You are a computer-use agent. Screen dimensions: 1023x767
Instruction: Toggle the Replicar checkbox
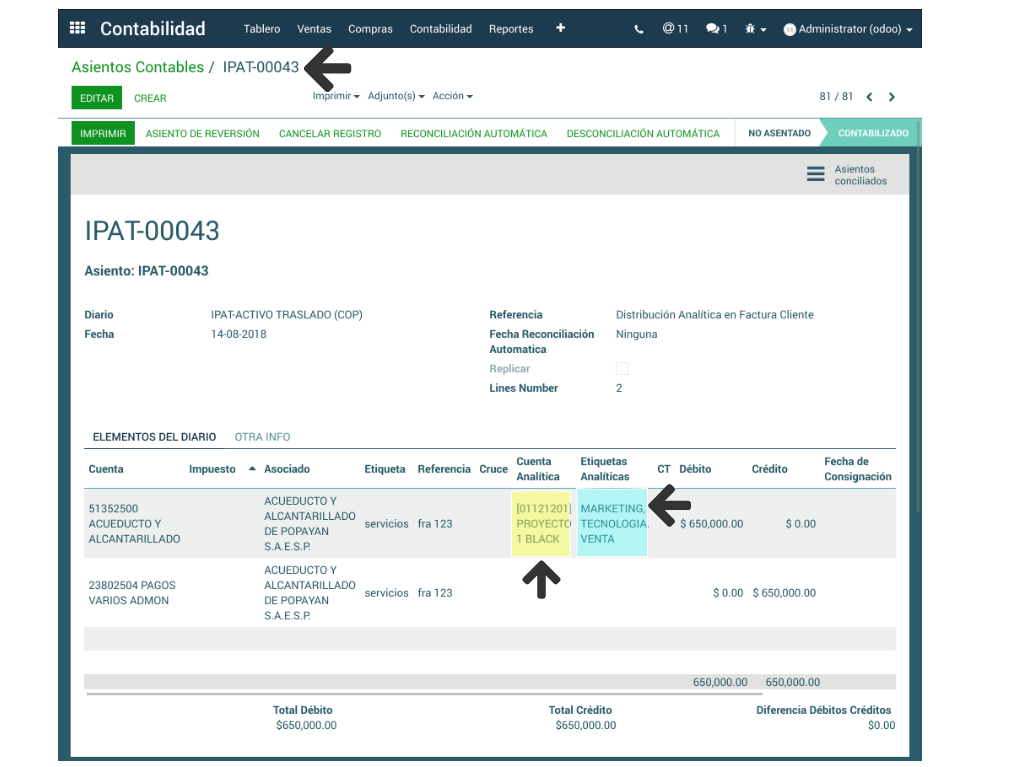click(x=622, y=369)
